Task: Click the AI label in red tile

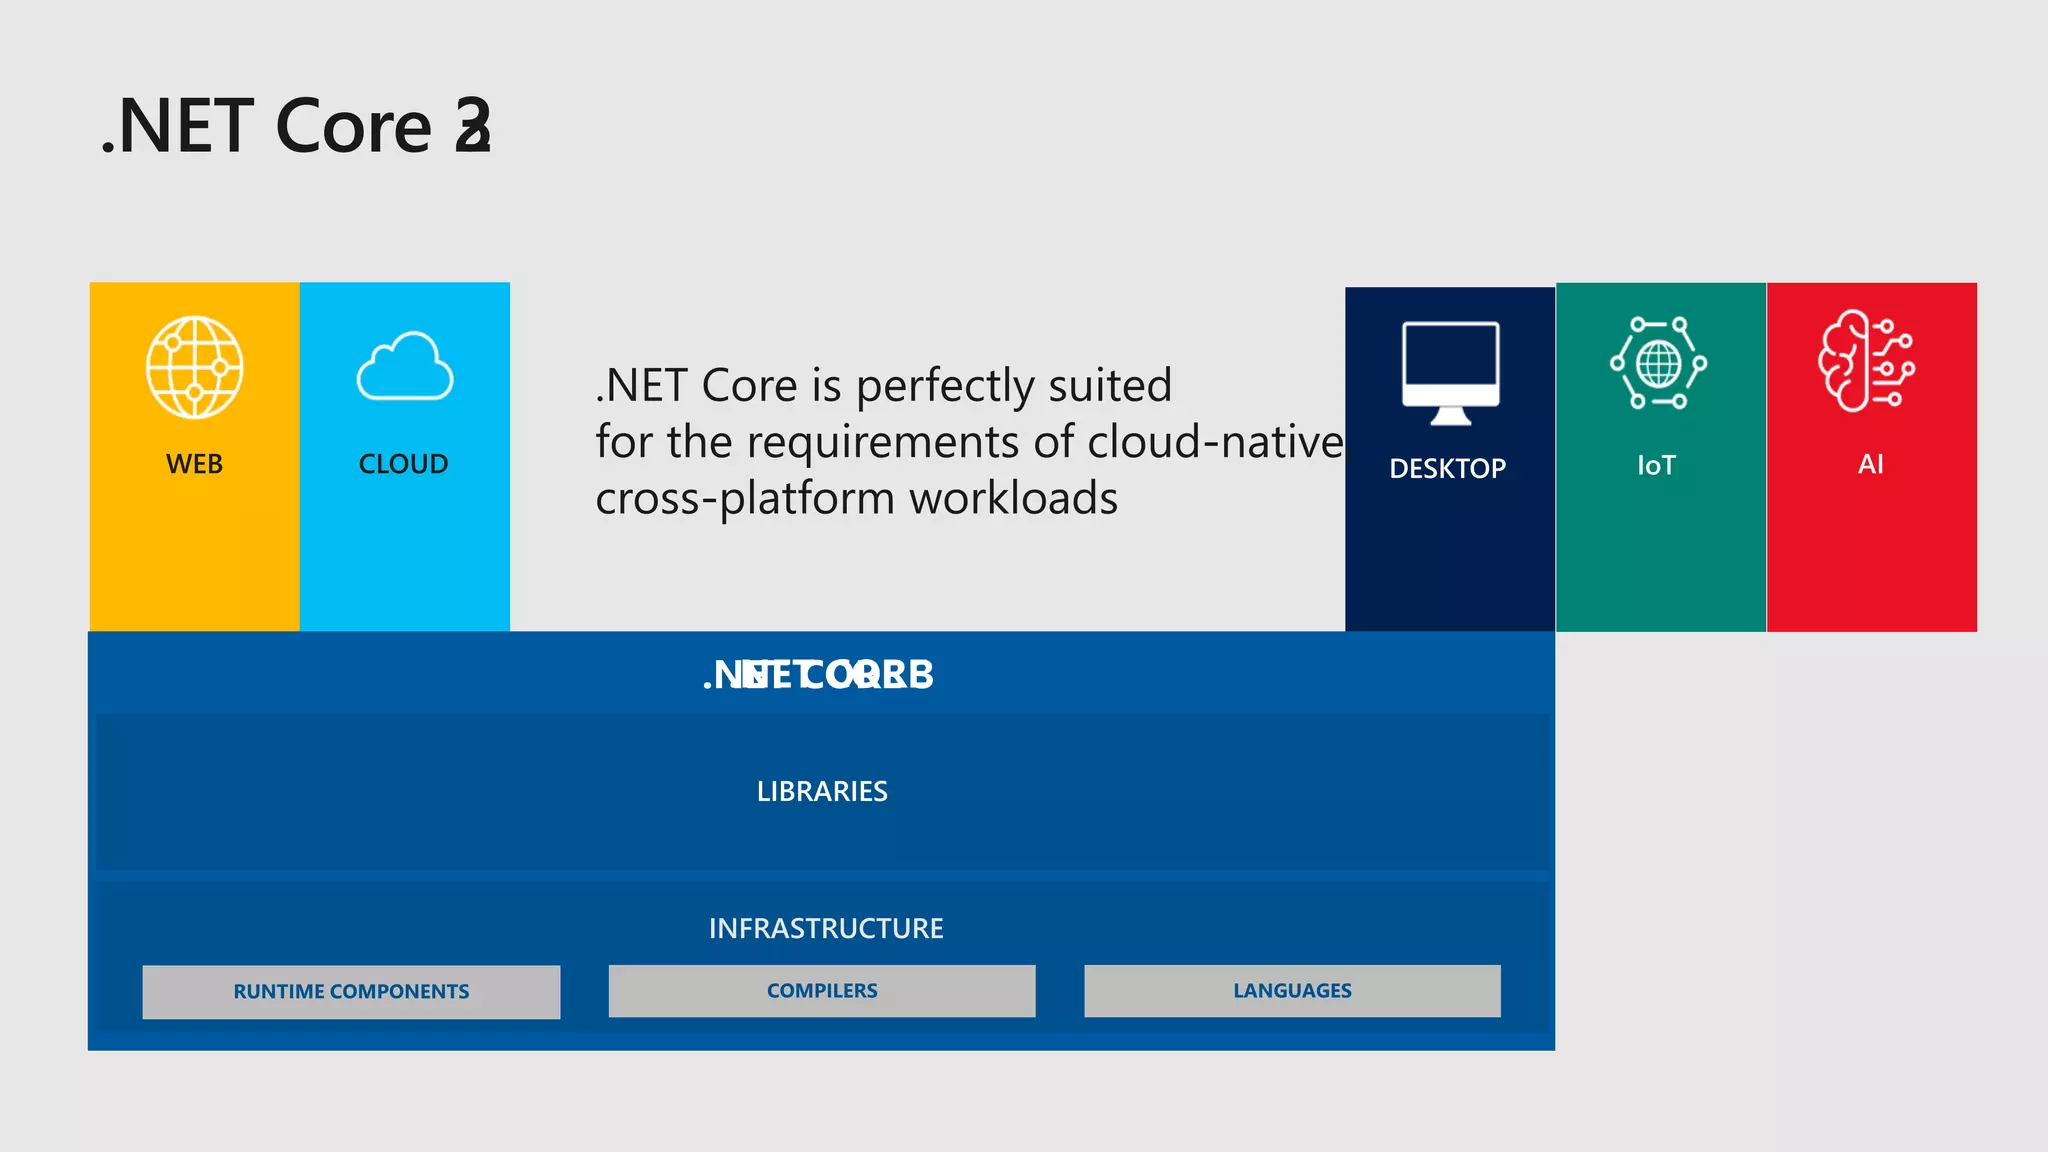Action: point(1870,464)
